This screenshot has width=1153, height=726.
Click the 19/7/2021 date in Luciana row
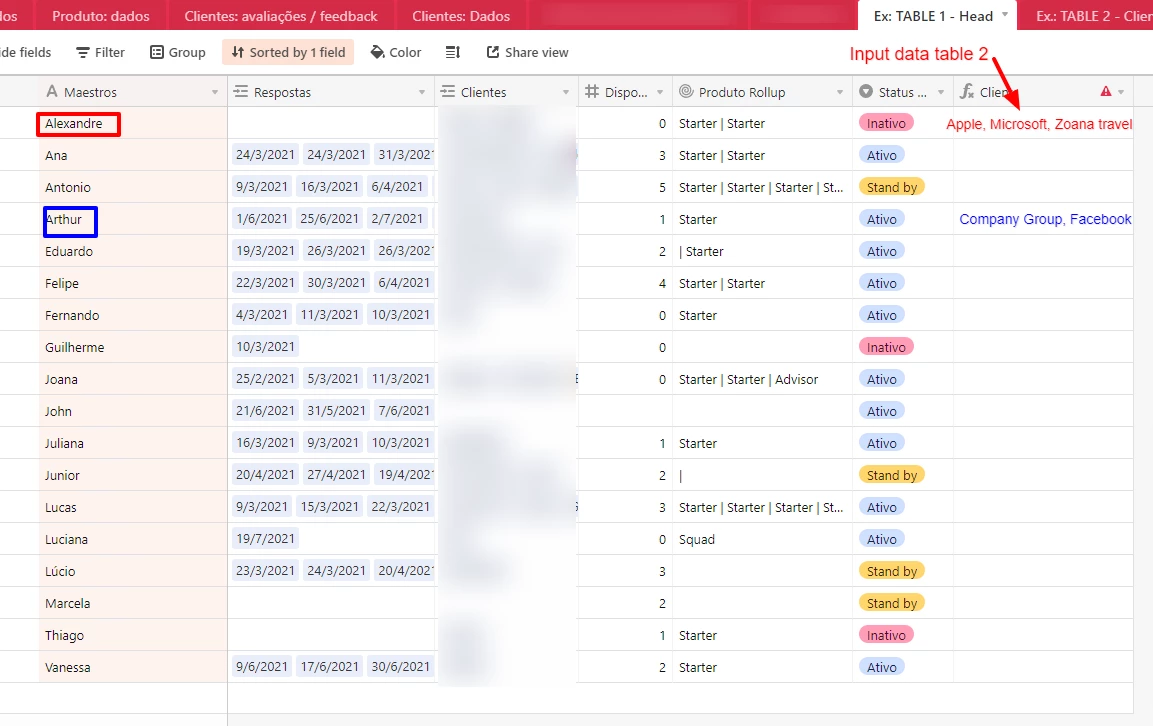[x=265, y=538]
